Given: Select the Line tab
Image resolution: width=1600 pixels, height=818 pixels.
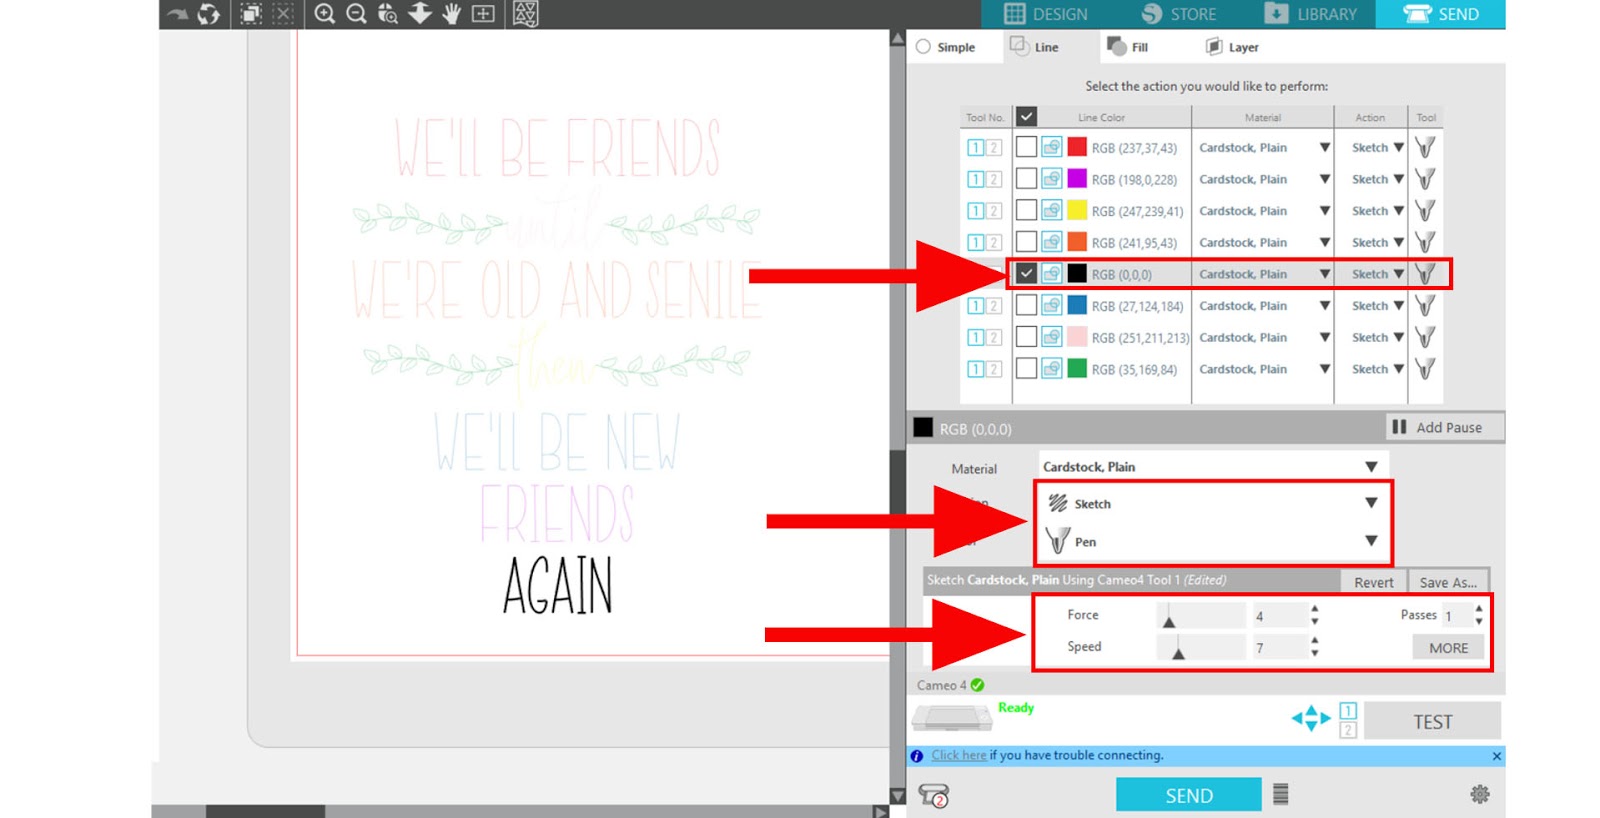Looking at the screenshot, I should [x=1034, y=47].
